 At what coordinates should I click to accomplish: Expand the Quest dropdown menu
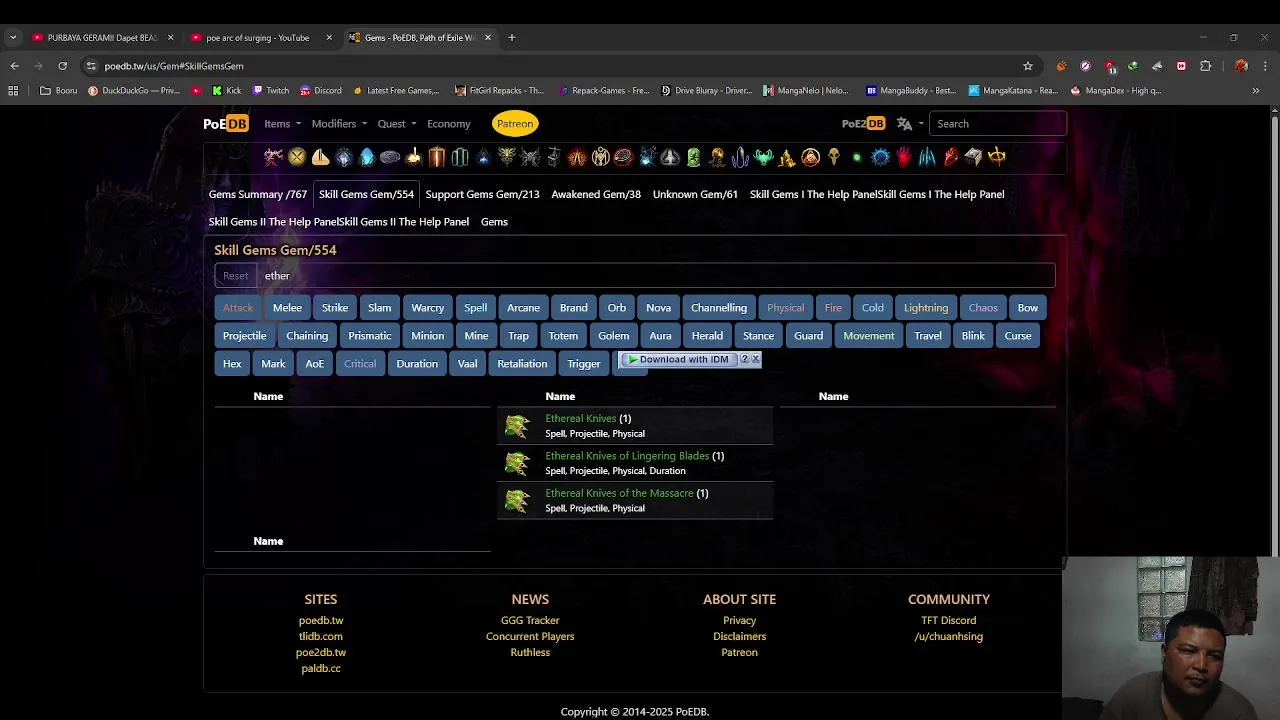click(x=397, y=124)
